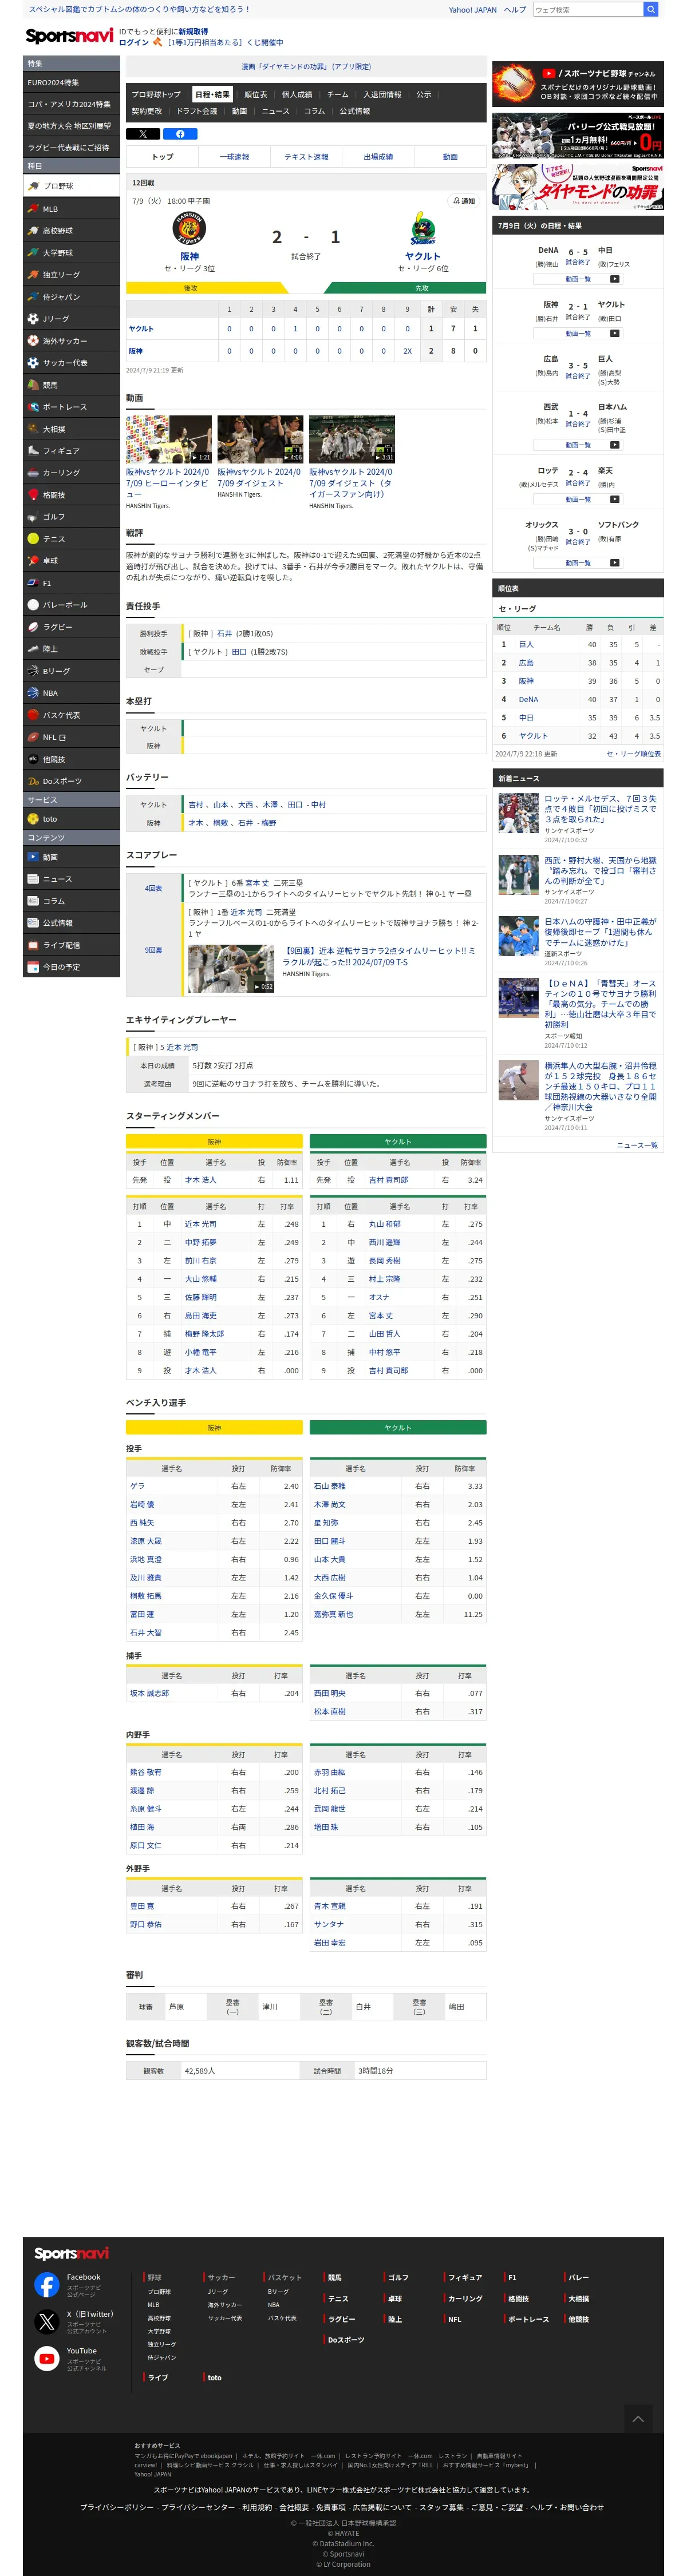This screenshot has width=687, height=2576.
Task: Go to 競馬 horse racing section
Action: 71,385
